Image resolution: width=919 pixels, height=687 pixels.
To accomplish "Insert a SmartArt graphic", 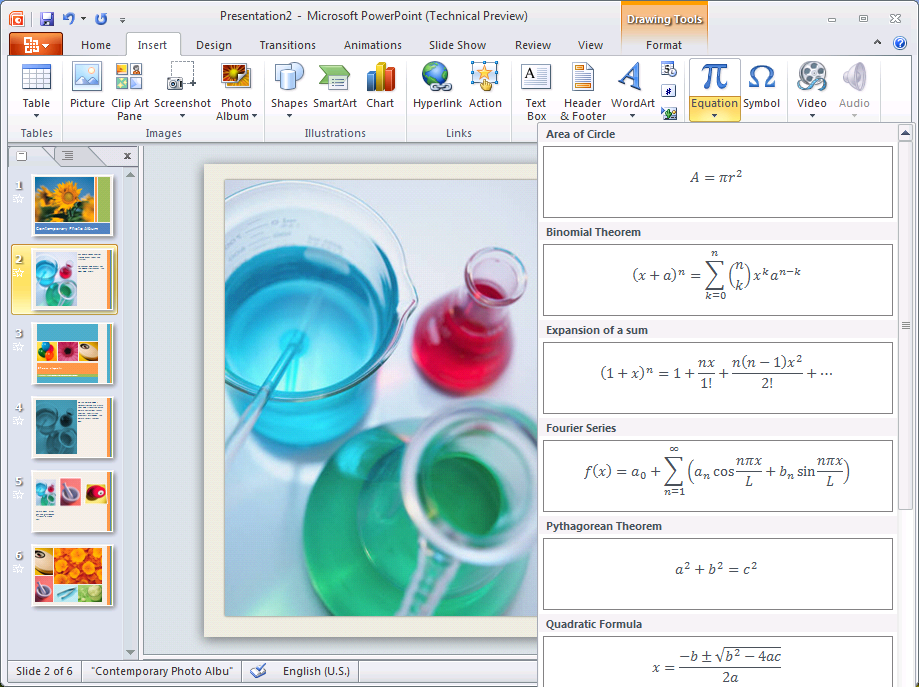I will [x=335, y=86].
